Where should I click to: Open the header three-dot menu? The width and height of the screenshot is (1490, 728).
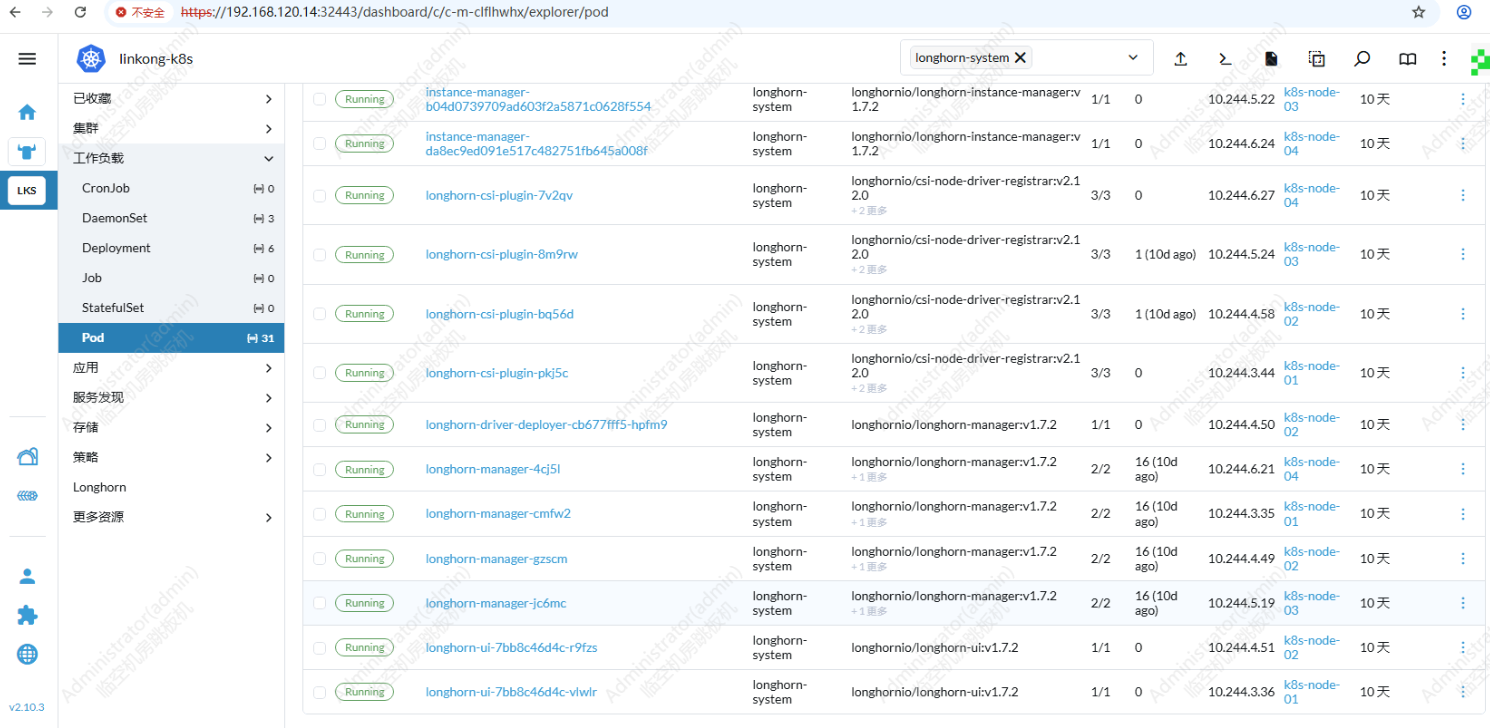point(1444,59)
